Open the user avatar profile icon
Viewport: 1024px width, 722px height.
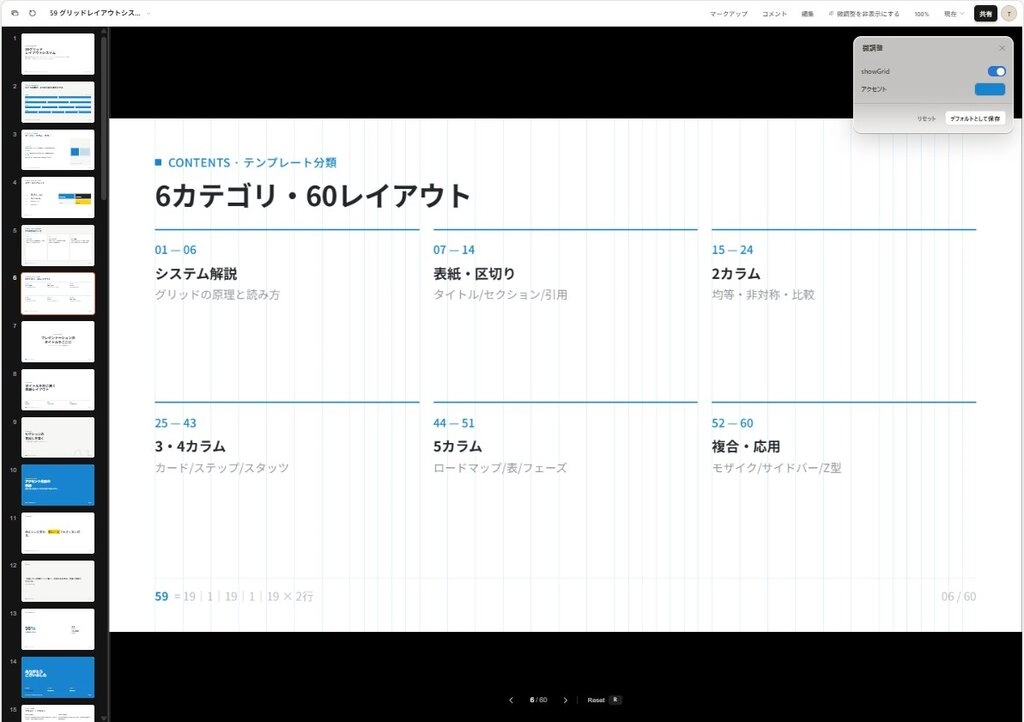pos(1009,14)
